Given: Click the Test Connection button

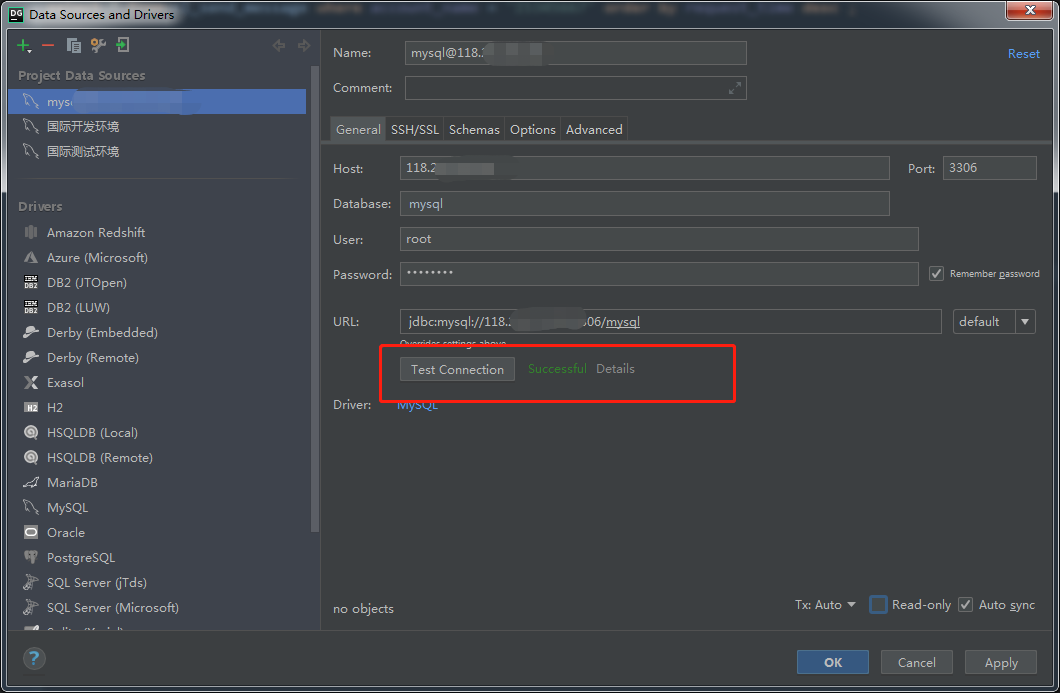Looking at the screenshot, I should click(457, 369).
